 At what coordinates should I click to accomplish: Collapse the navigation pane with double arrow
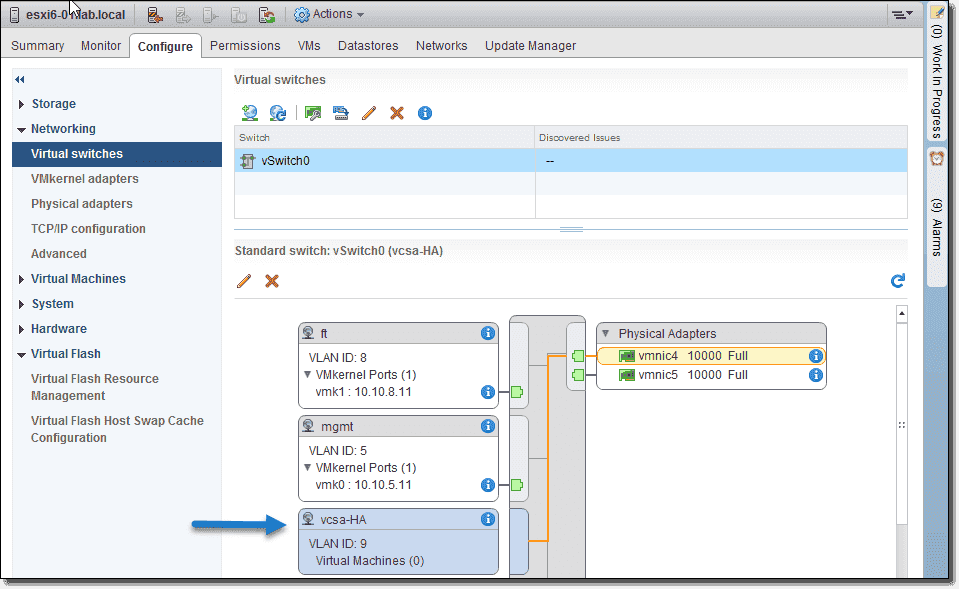point(20,80)
